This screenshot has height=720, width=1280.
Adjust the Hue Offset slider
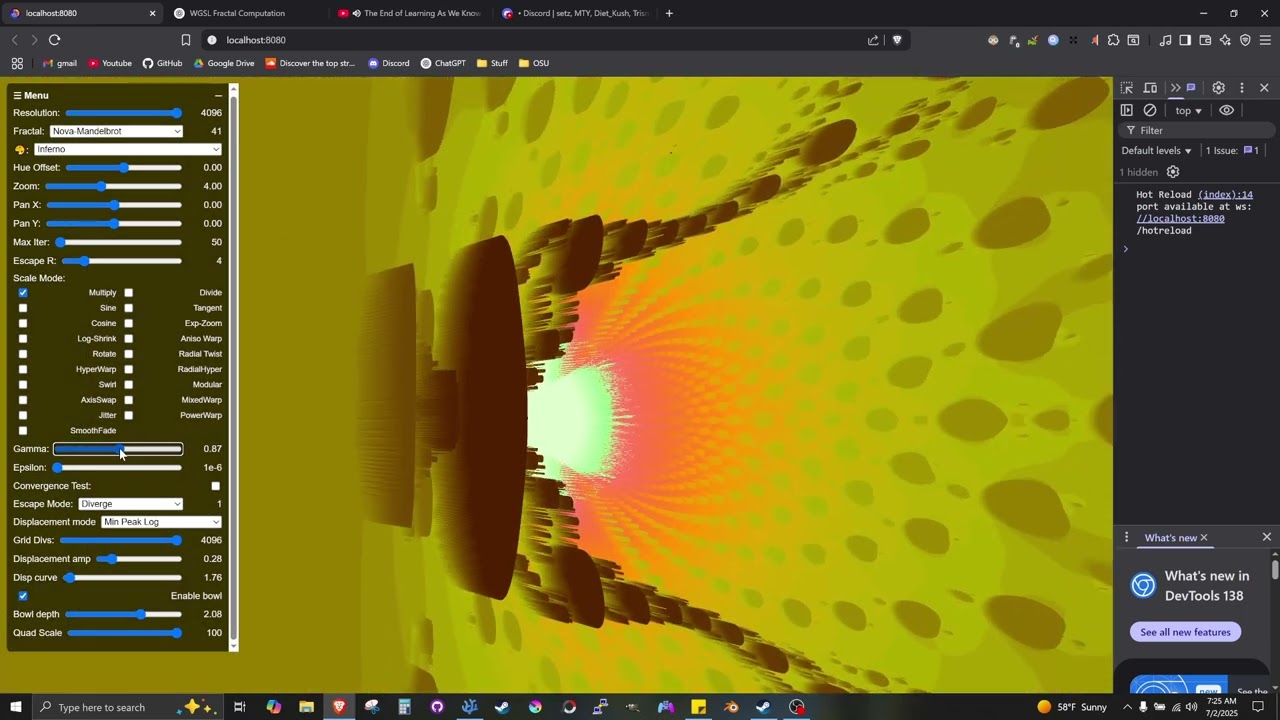point(124,167)
